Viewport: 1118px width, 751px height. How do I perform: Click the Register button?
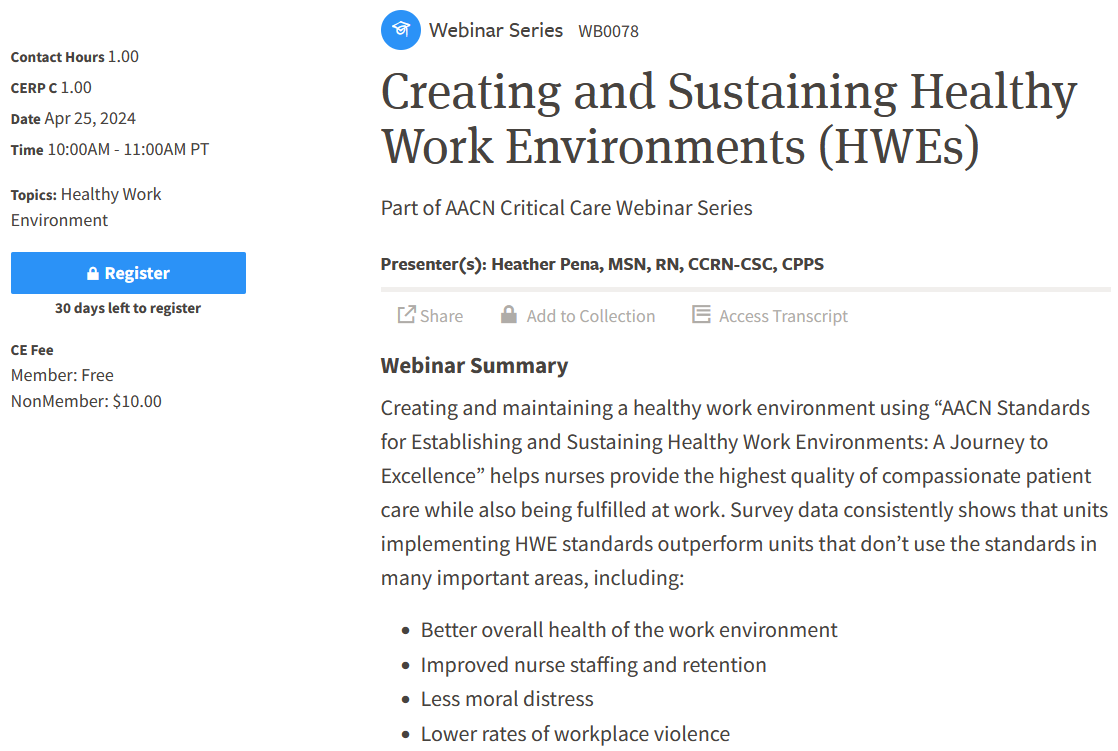coord(128,272)
